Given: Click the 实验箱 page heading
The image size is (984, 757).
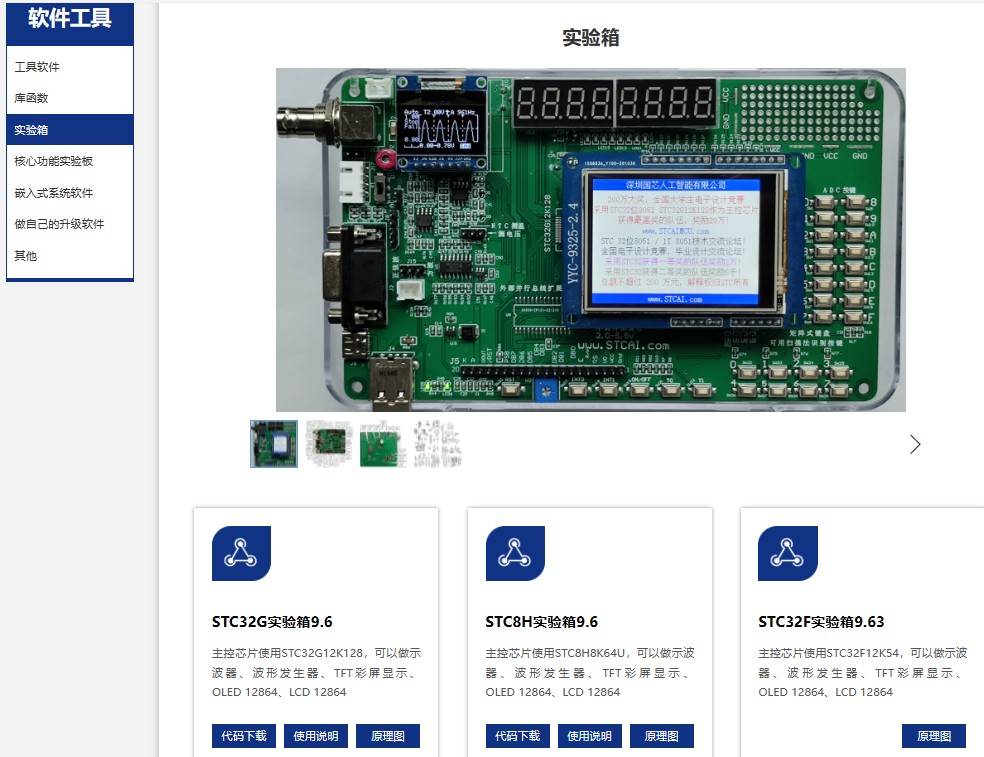Looking at the screenshot, I should 591,38.
